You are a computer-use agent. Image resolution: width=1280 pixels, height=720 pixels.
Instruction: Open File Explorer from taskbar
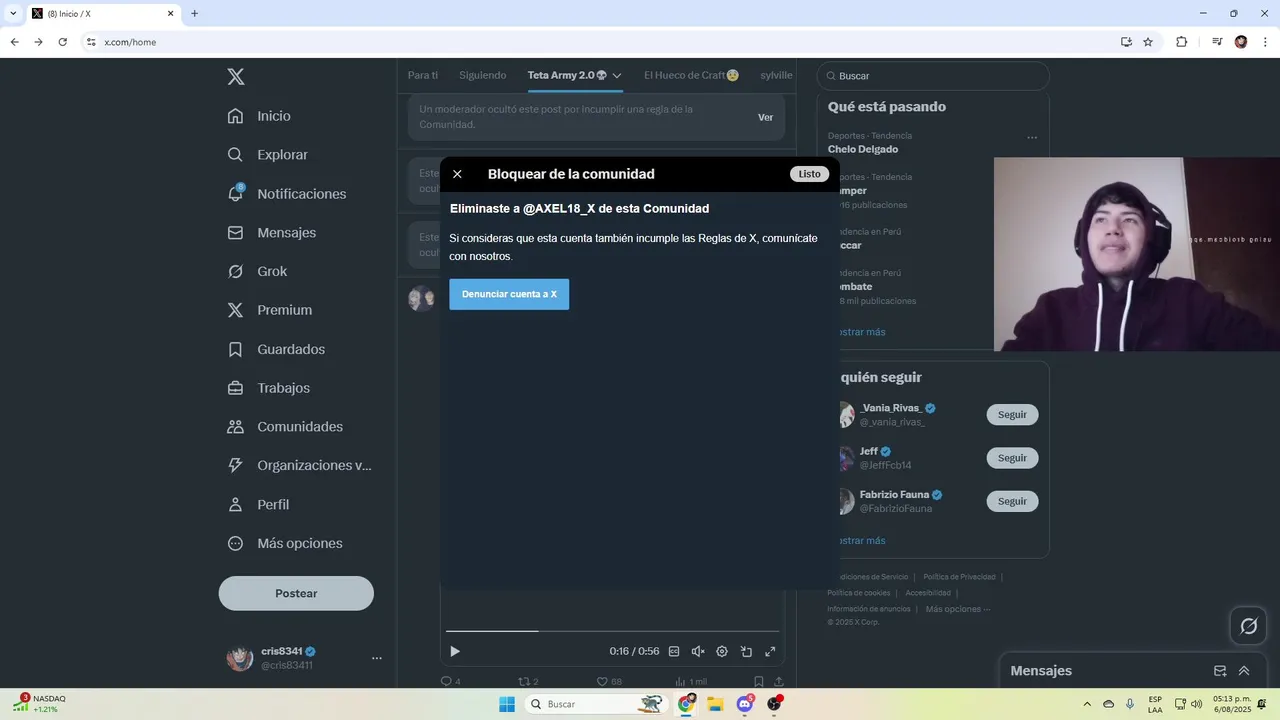point(715,704)
